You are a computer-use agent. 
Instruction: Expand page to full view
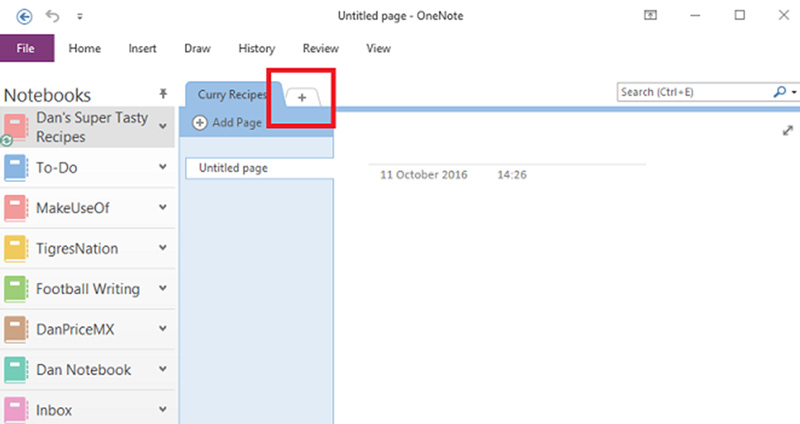coord(786,131)
